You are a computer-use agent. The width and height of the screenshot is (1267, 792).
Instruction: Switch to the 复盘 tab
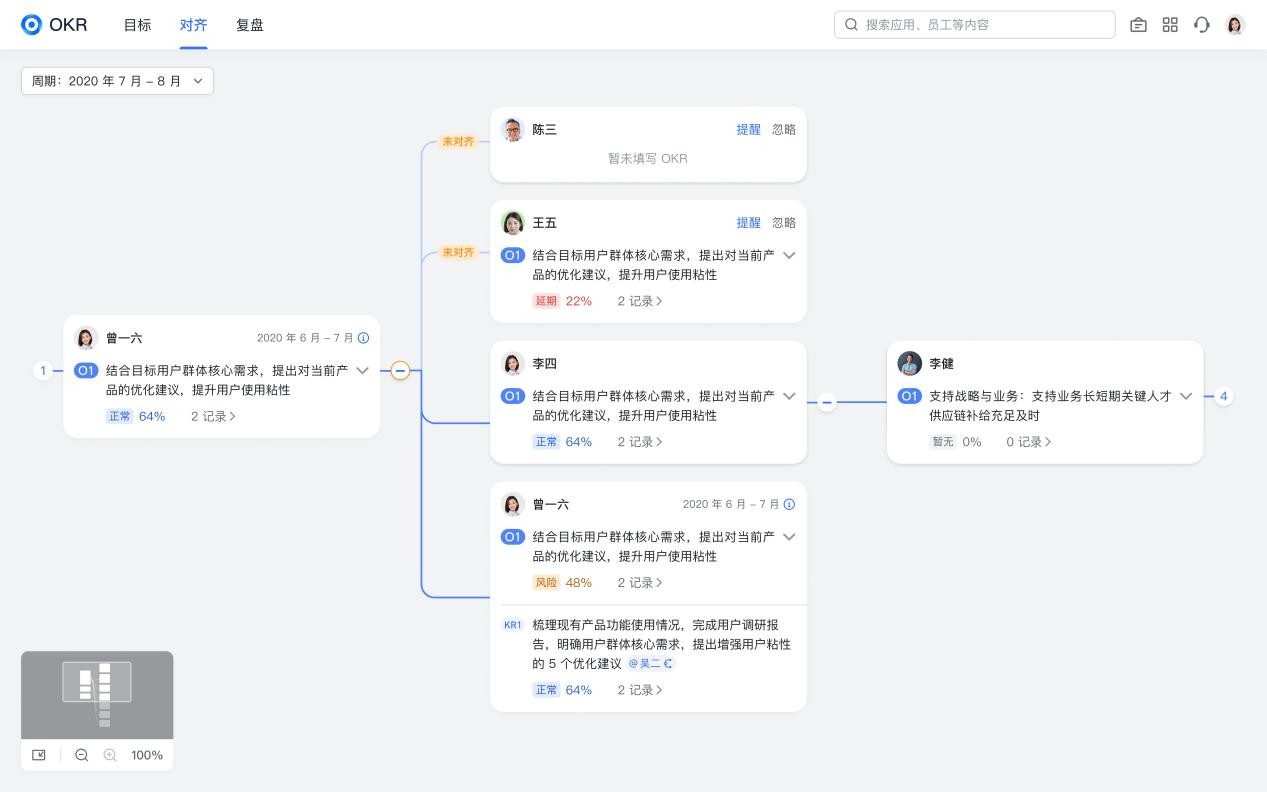(250, 25)
